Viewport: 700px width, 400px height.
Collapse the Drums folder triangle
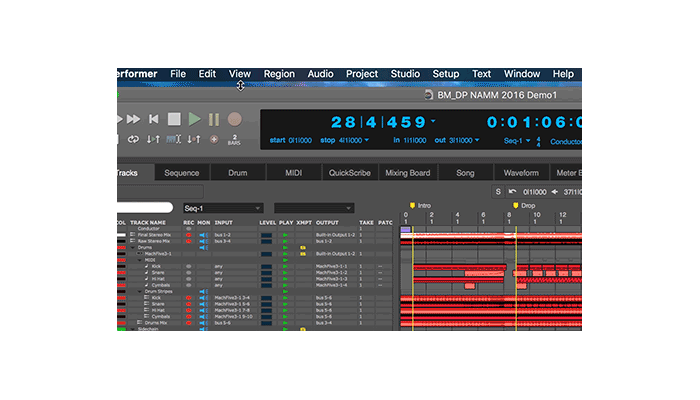click(133, 247)
